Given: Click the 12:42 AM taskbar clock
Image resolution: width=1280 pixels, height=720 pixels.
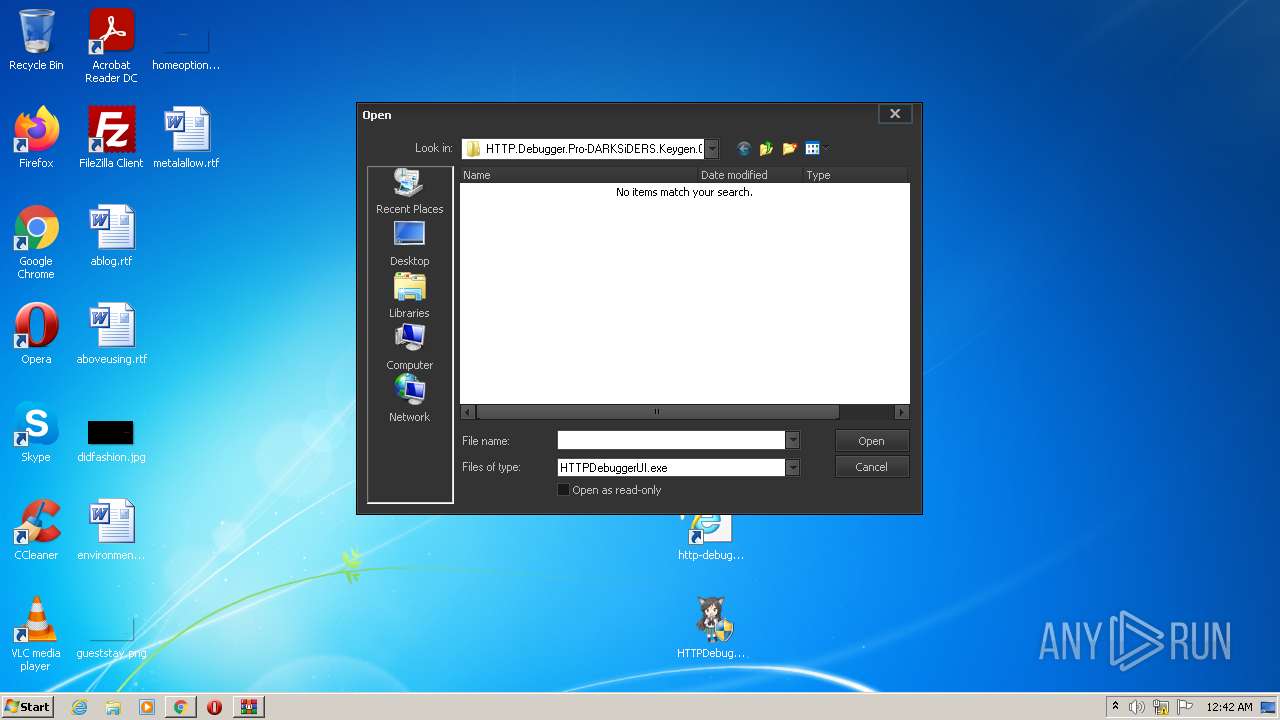Looking at the screenshot, I should click(1229, 707).
